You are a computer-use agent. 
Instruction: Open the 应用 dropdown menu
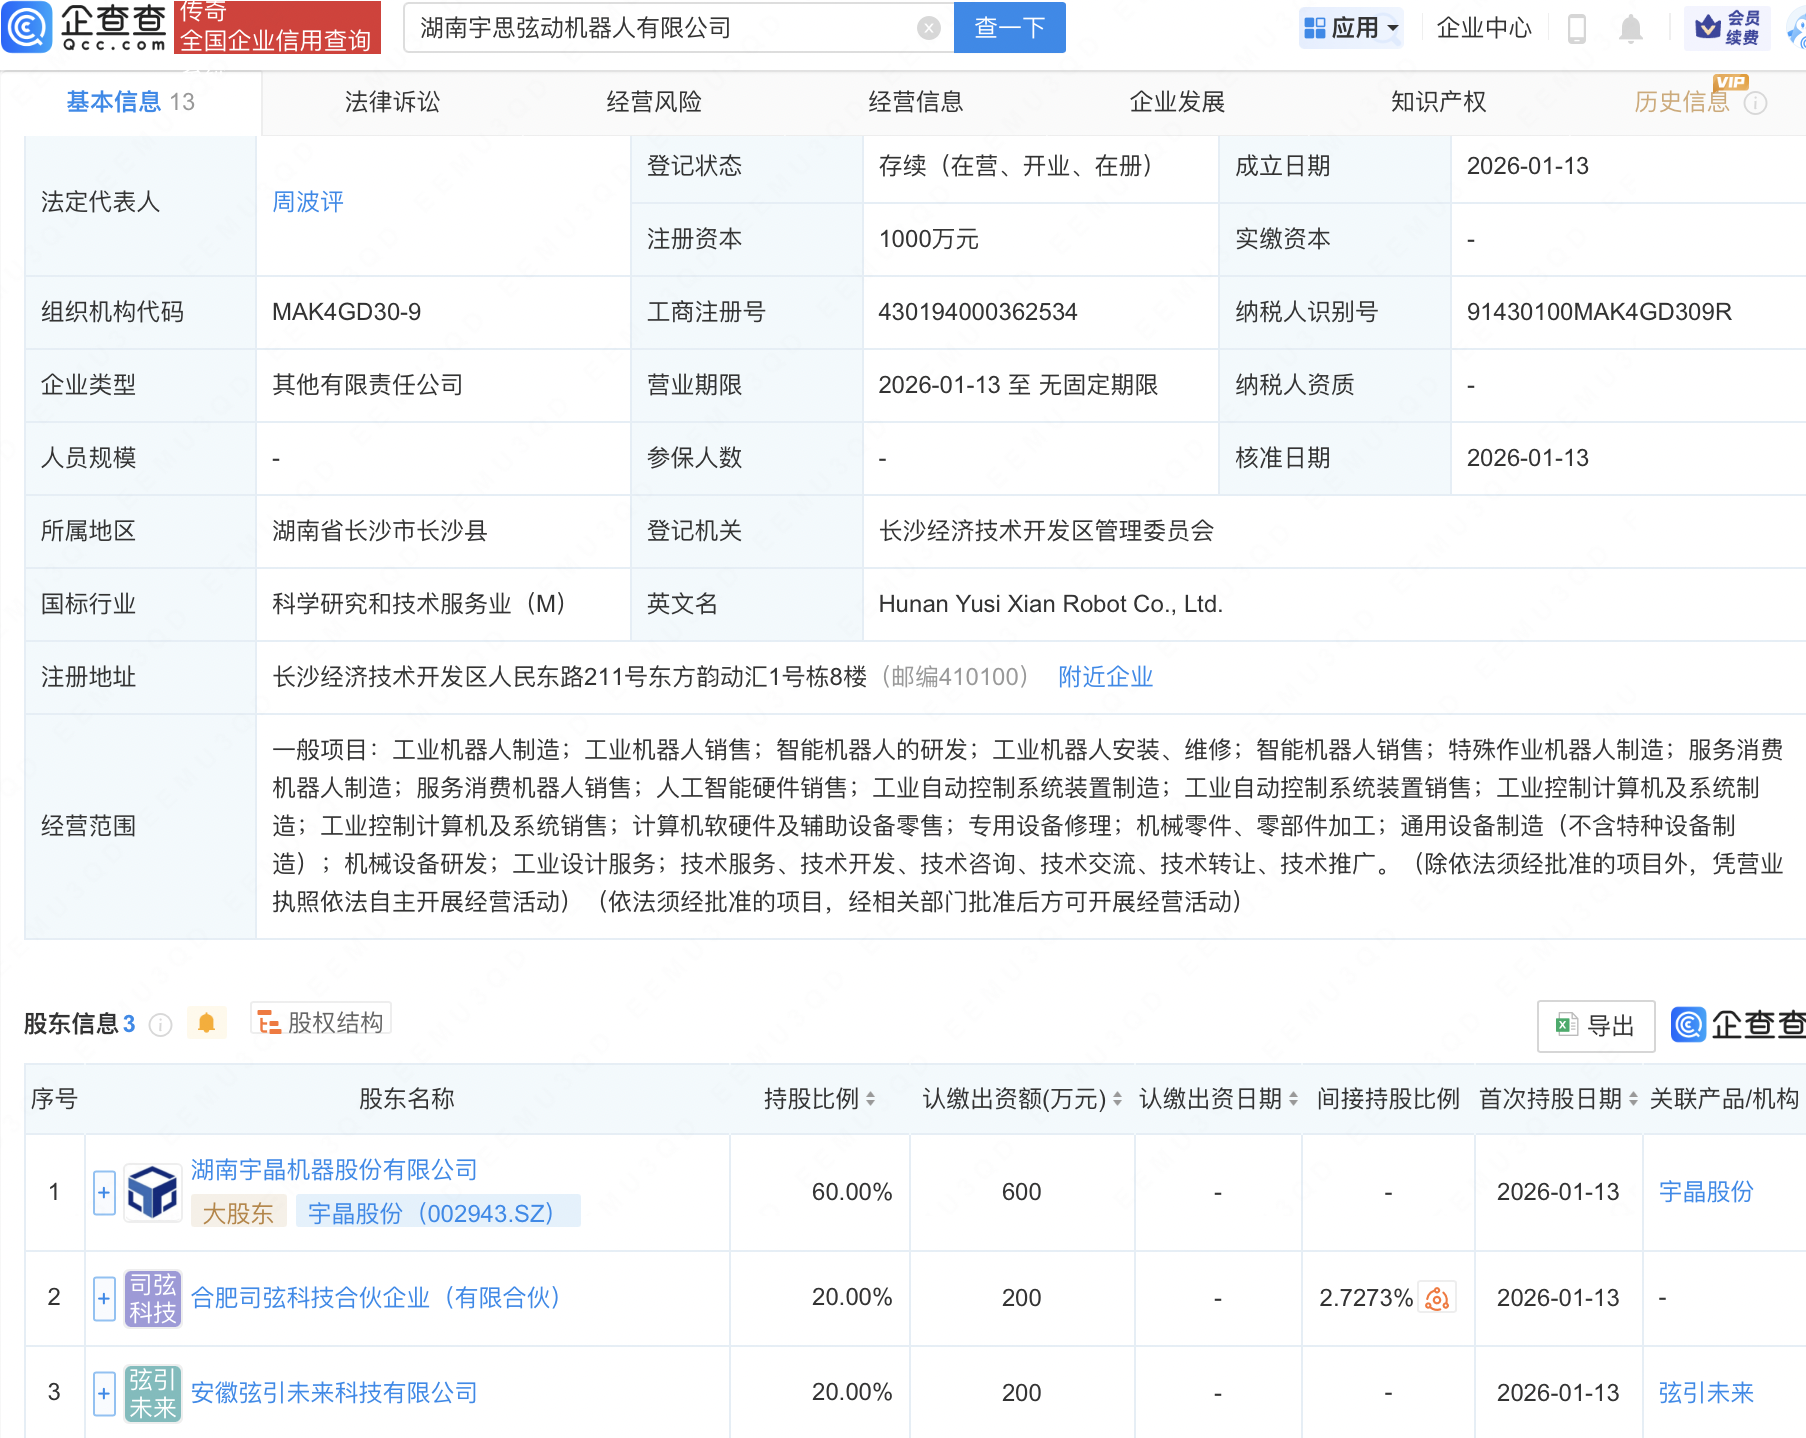click(x=1351, y=27)
